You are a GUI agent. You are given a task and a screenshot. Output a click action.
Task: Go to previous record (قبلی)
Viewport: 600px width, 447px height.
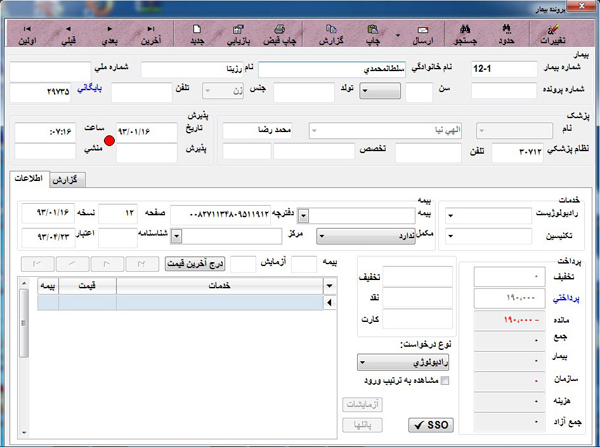(68, 35)
